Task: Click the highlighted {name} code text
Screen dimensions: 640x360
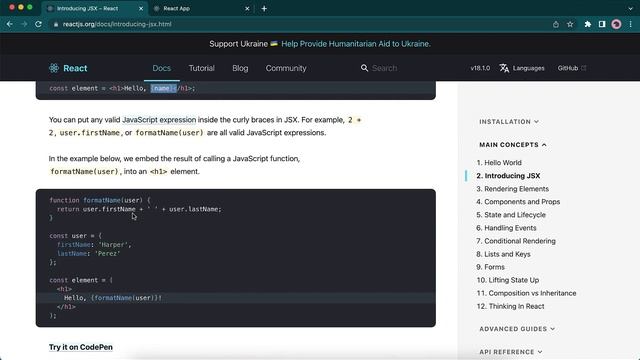Action: (163, 88)
